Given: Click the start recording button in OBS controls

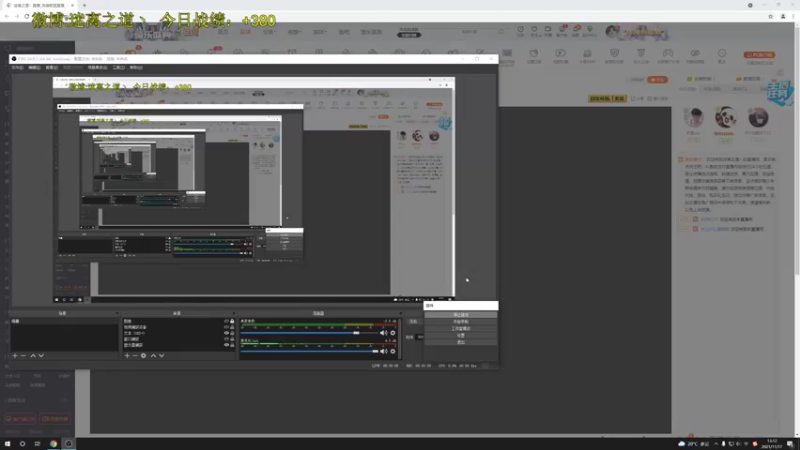Looking at the screenshot, I should (461, 321).
